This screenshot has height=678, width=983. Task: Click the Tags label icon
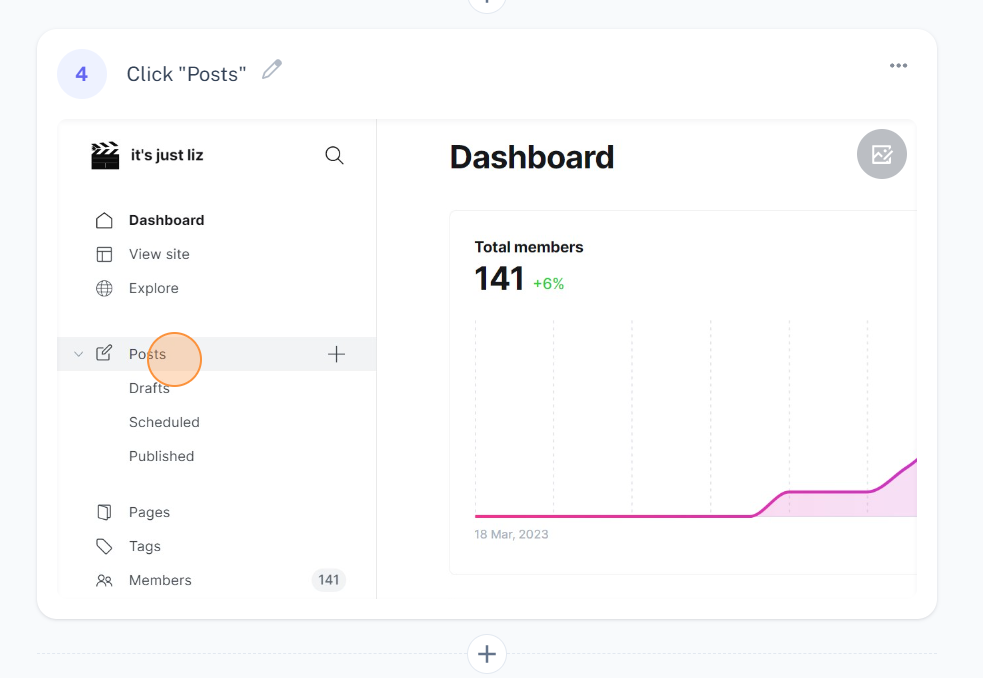104,546
